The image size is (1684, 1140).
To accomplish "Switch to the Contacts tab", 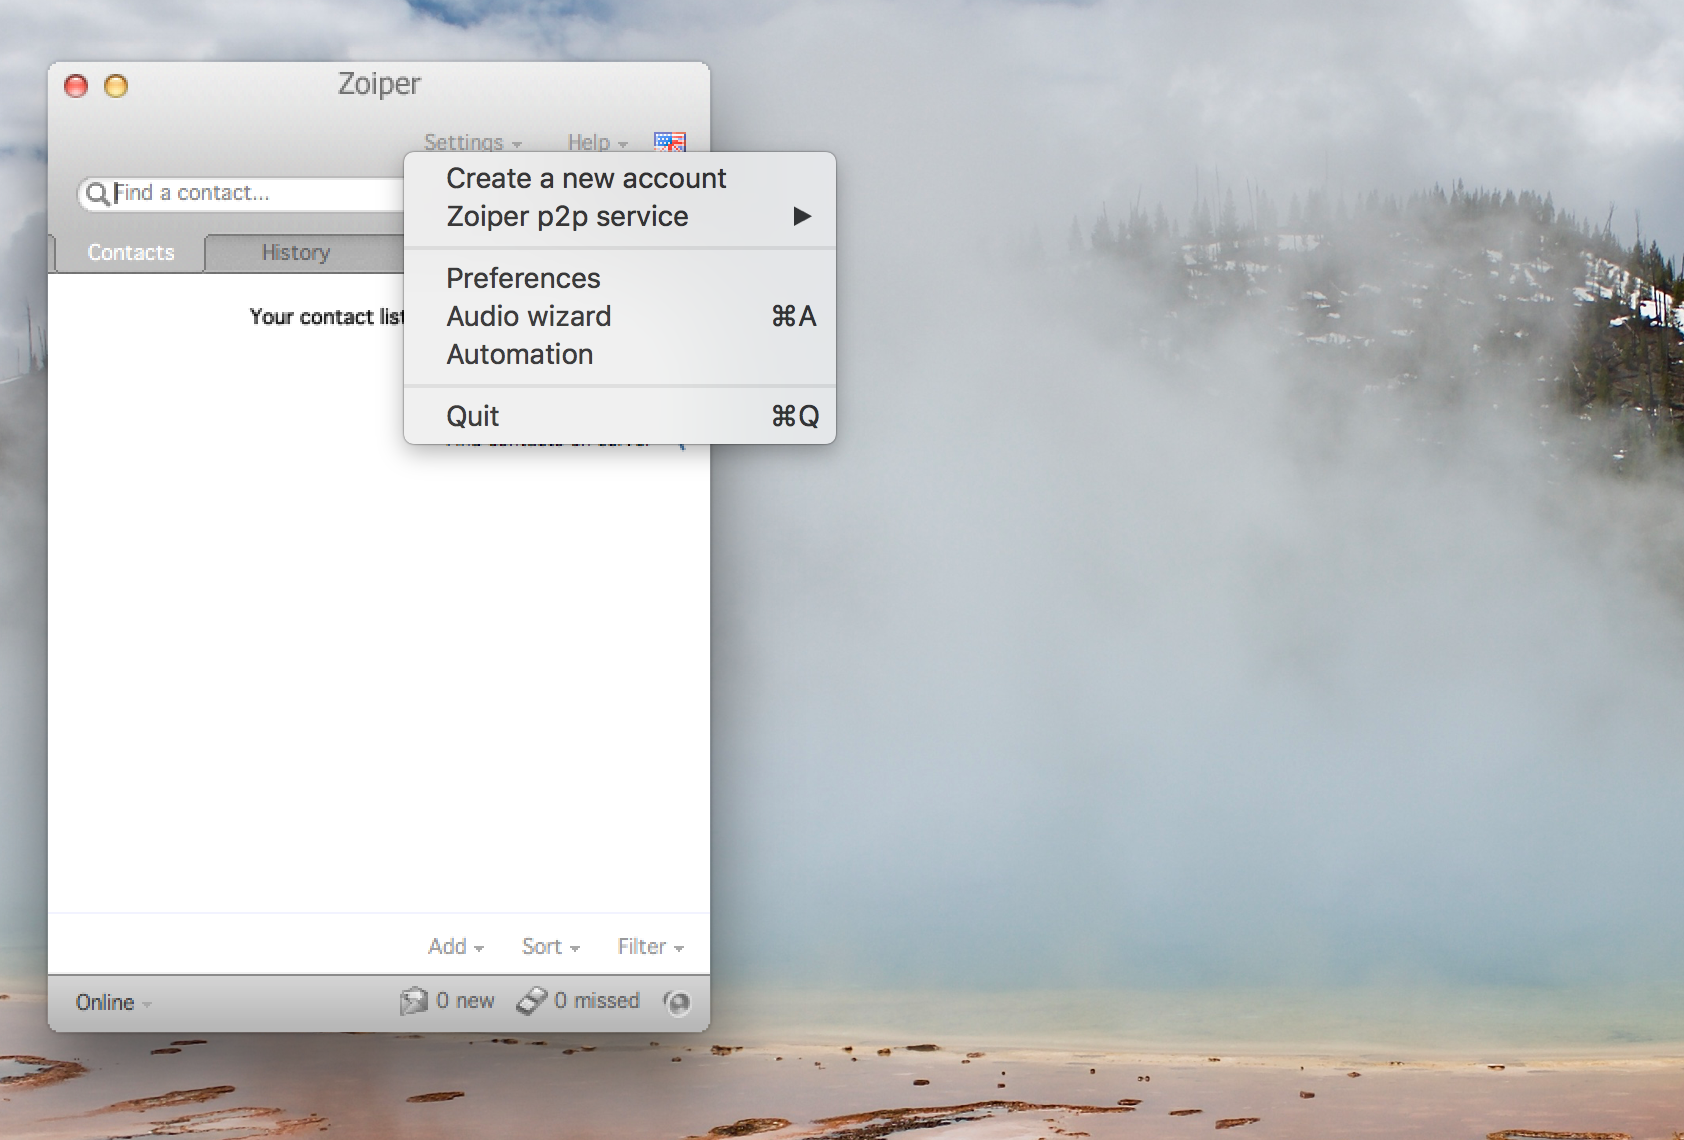I will coord(131,253).
